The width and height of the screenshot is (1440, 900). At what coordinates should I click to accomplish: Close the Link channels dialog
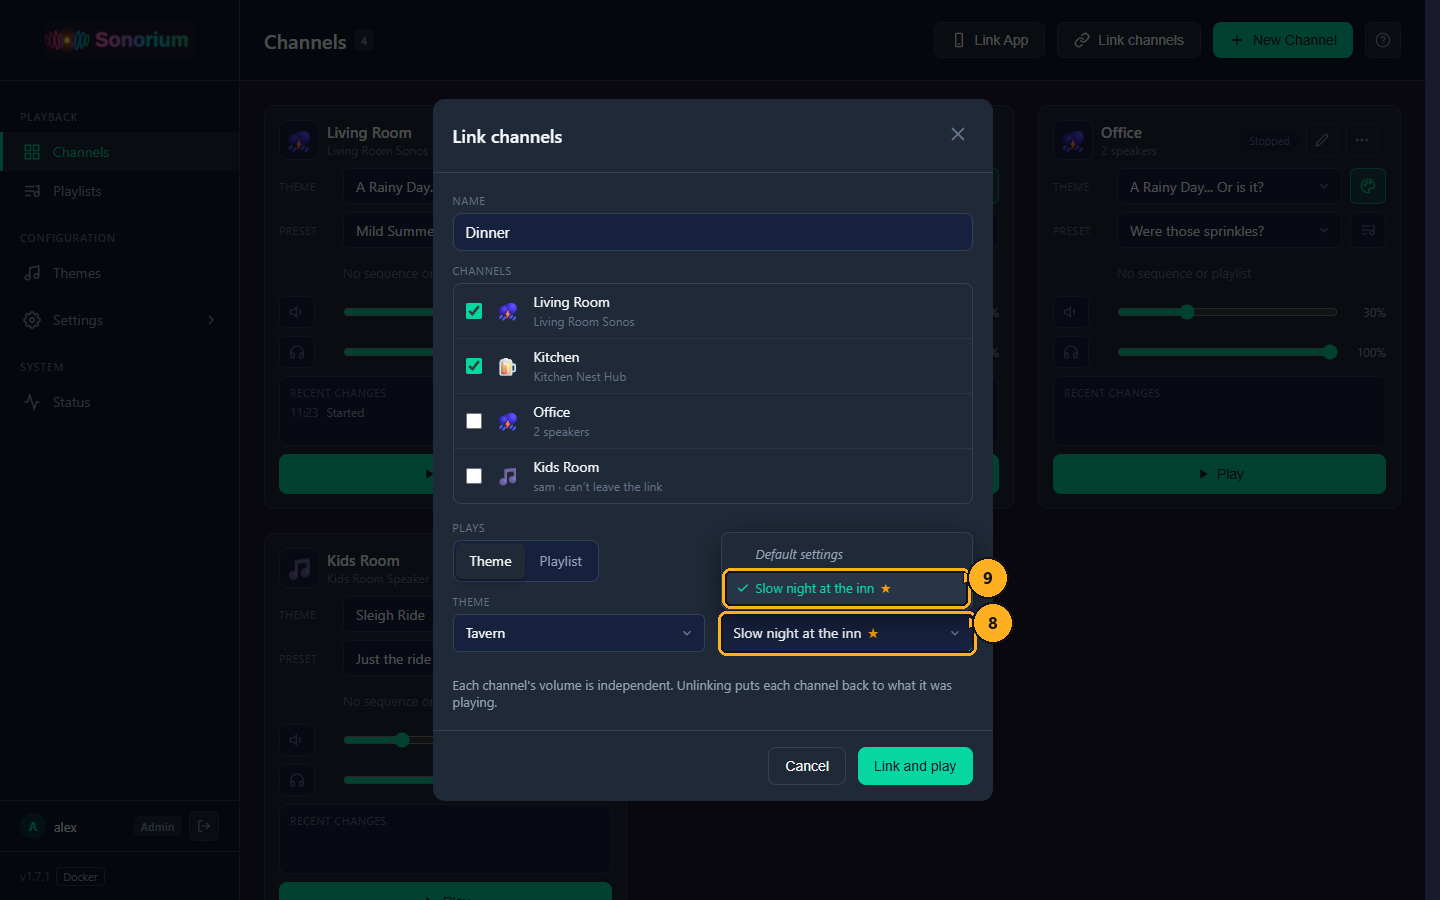coord(957,134)
